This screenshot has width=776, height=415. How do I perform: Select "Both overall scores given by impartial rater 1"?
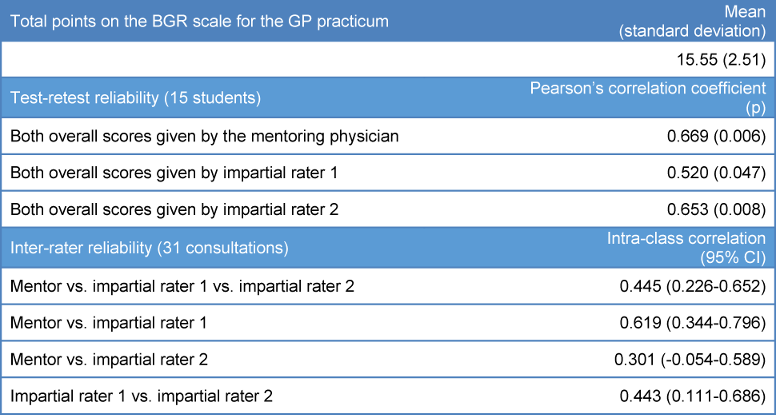[x=174, y=173]
